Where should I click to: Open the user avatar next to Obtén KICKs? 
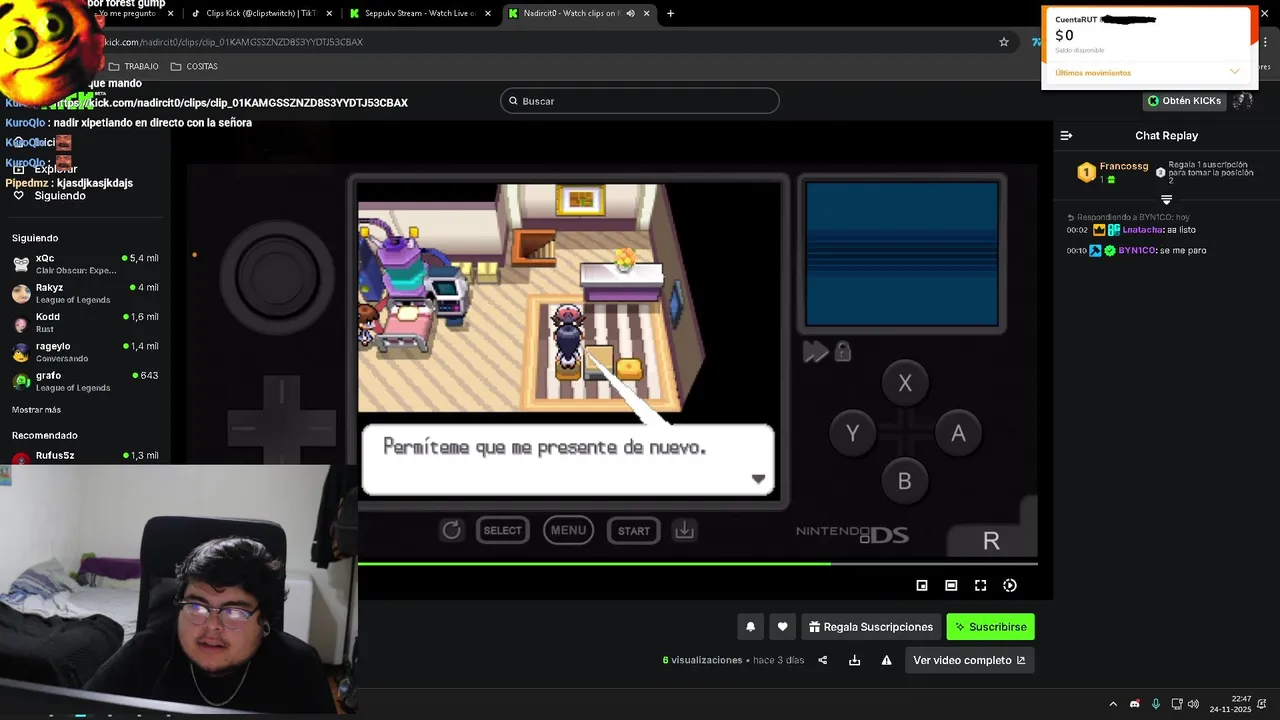pos(1243,101)
